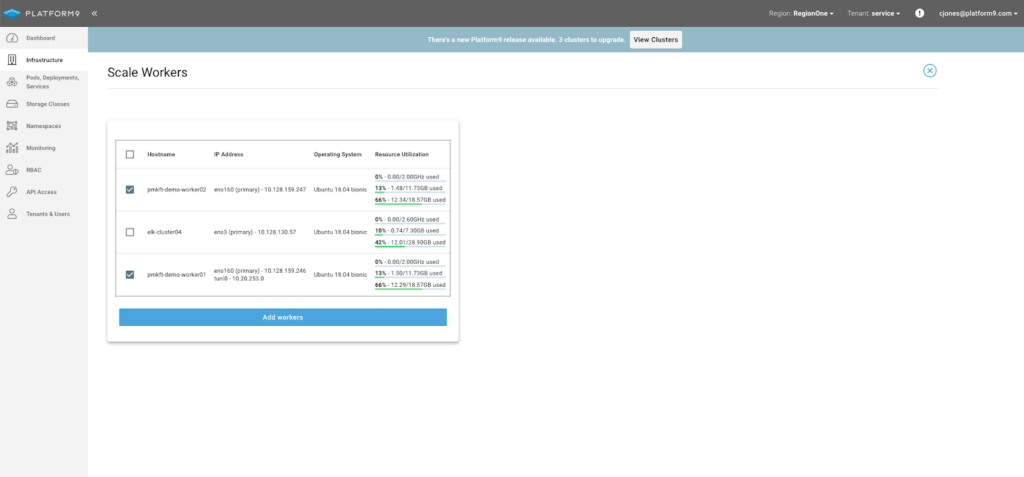Check the elk-cluster04 checkbox
1024x477 pixels.
click(x=130, y=232)
